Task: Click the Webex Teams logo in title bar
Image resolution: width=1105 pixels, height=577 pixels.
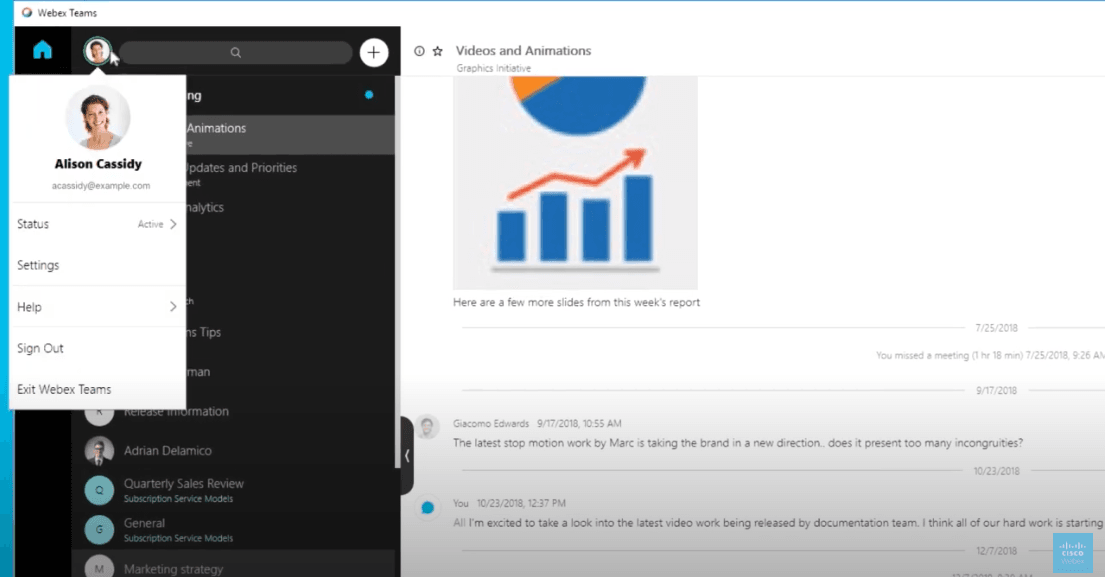Action: point(27,13)
